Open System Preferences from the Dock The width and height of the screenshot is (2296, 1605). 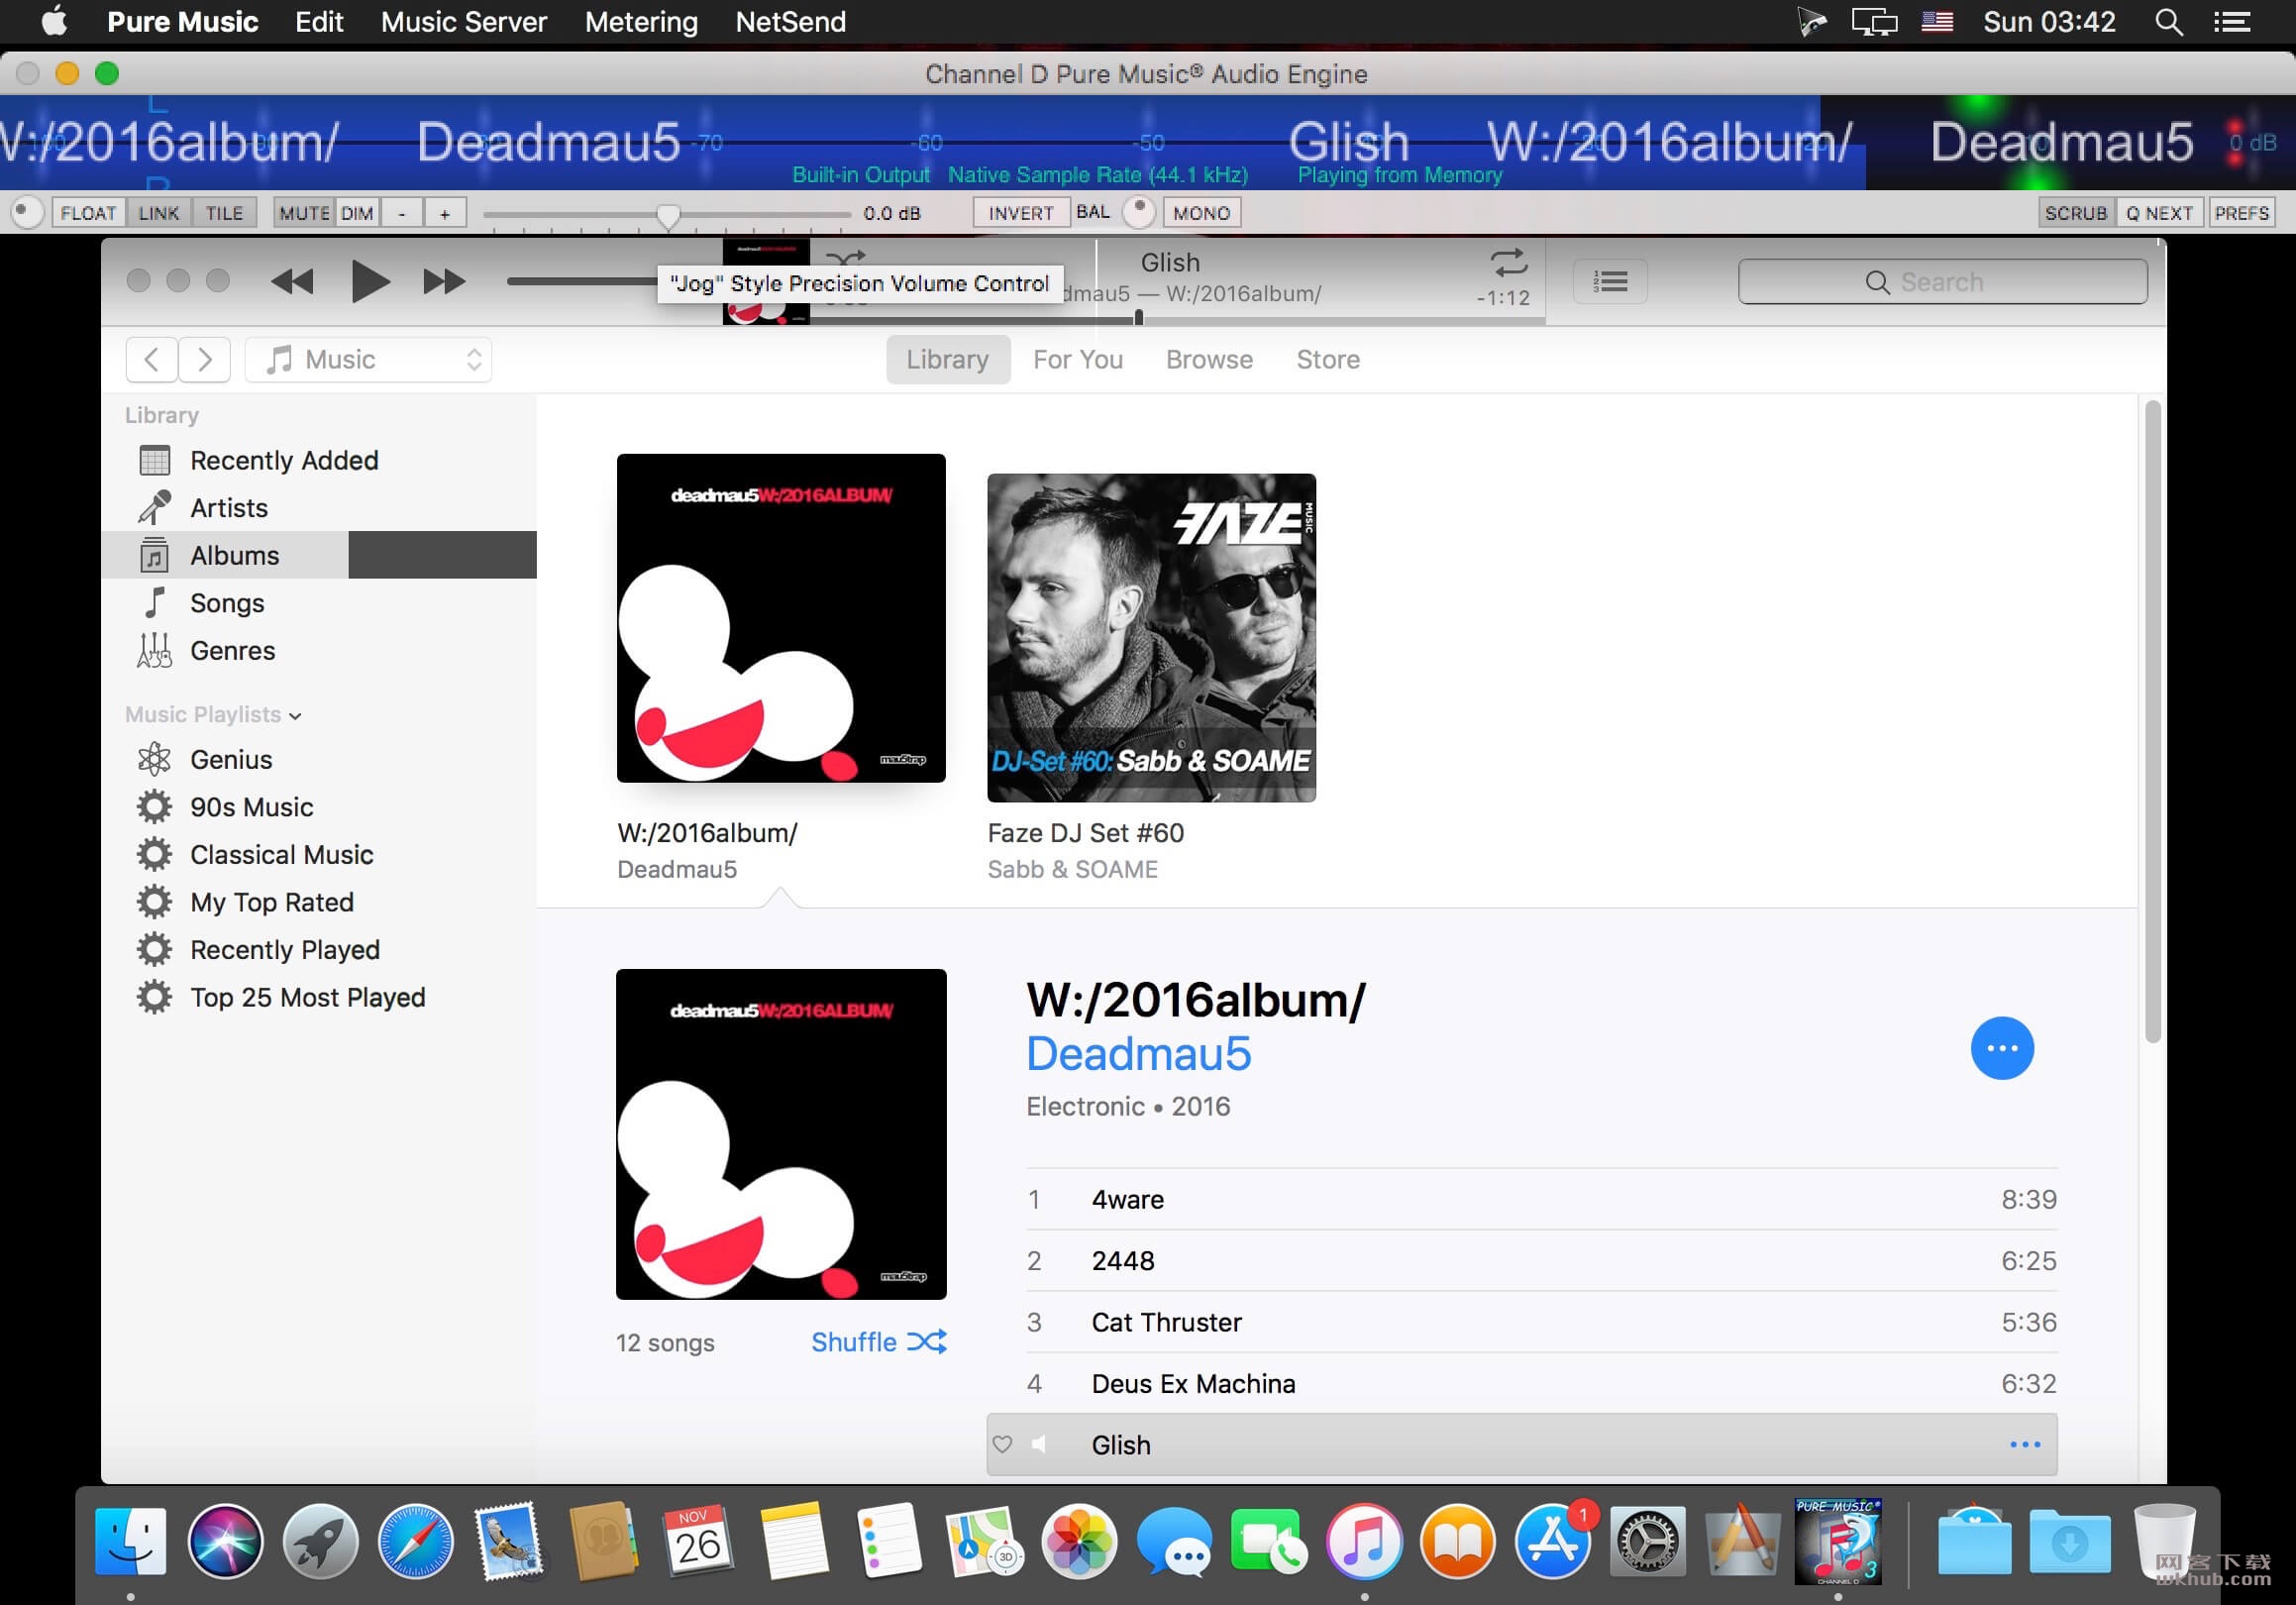click(1646, 1541)
